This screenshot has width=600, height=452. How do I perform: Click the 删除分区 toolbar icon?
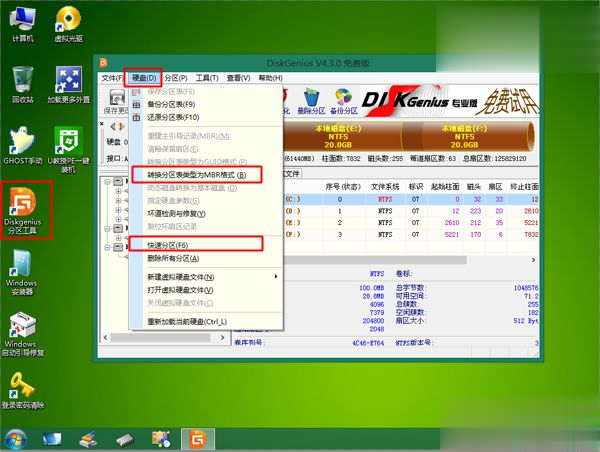coord(311,101)
